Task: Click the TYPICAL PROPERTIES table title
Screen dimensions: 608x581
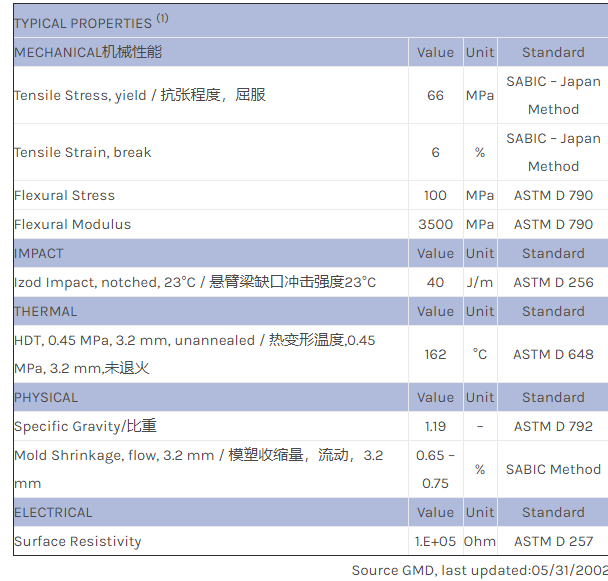Action: 84,23
